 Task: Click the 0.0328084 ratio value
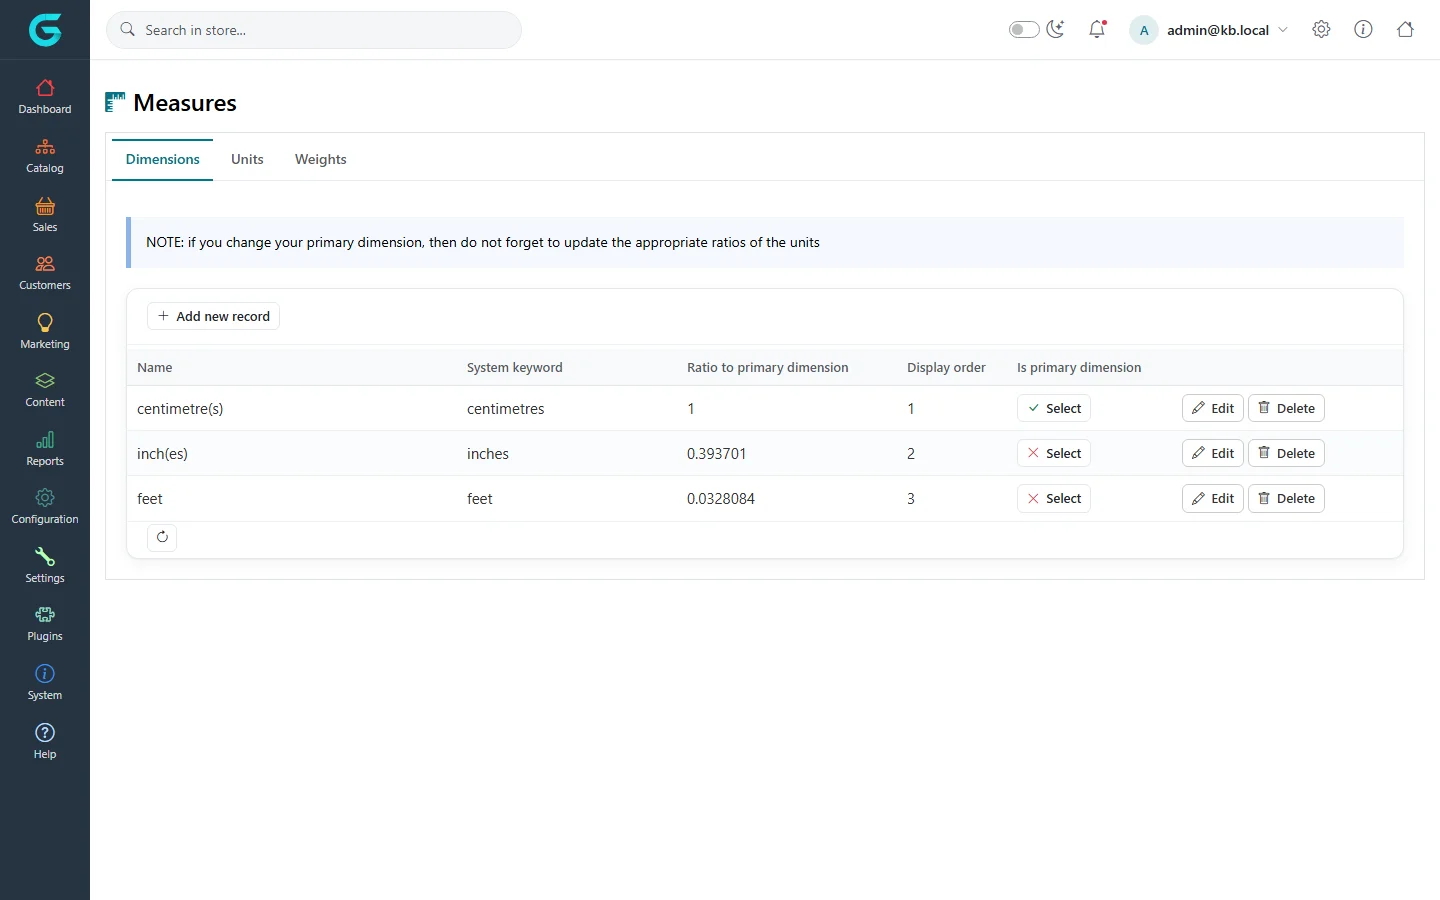[721, 498]
